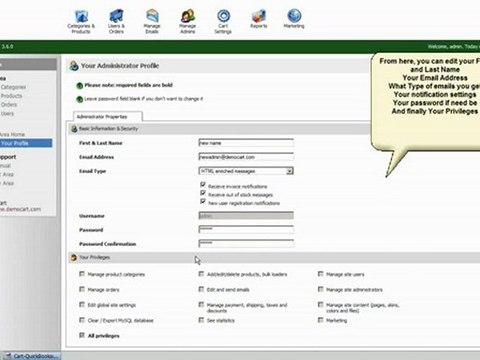Check See statistics privilege
The height and width of the screenshot is (360, 480).
(x=201, y=320)
